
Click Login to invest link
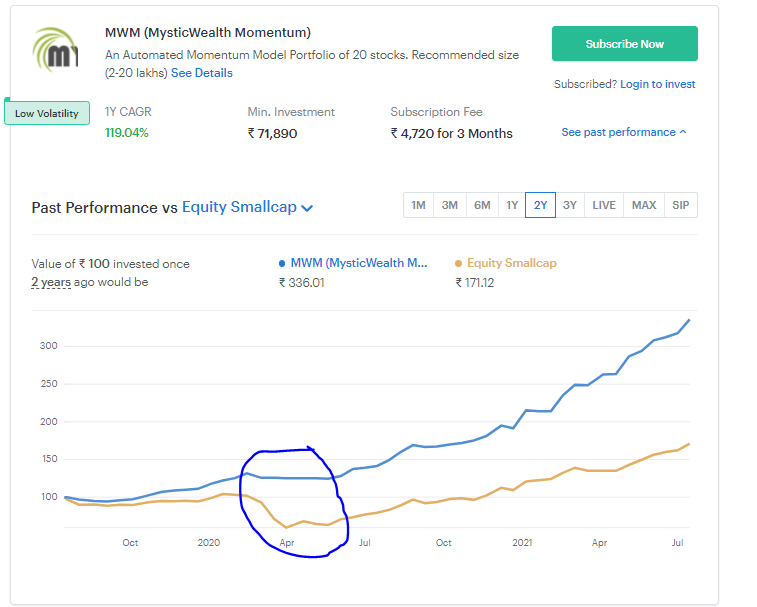(658, 84)
